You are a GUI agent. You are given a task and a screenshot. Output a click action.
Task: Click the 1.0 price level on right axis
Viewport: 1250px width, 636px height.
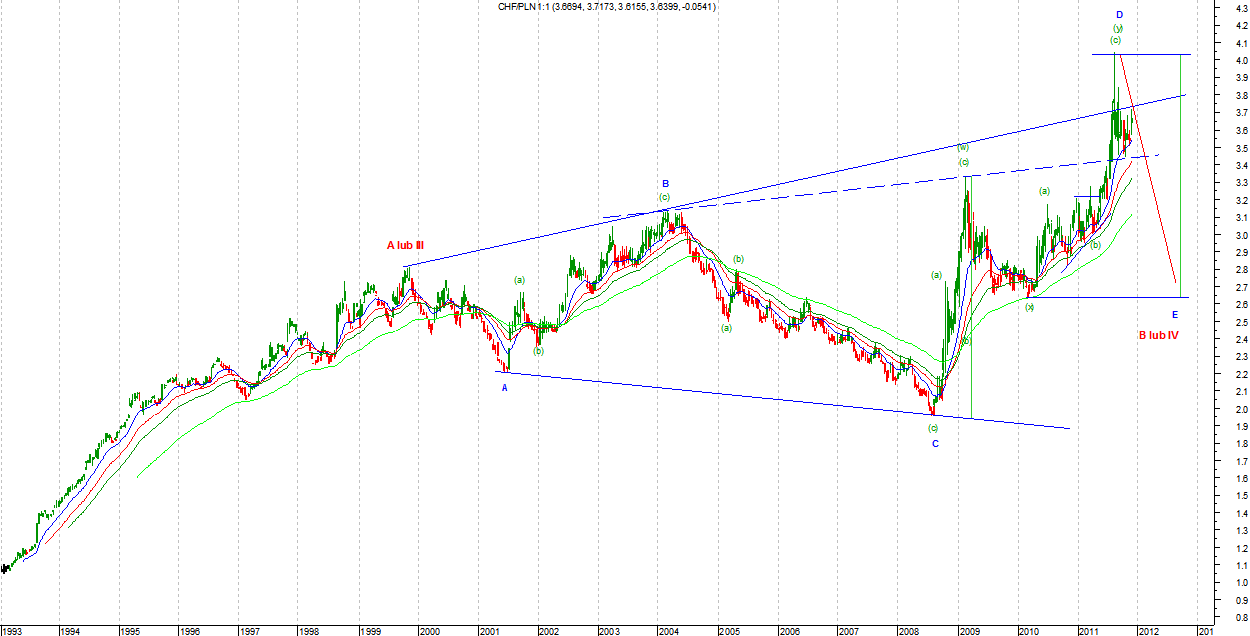click(1240, 583)
